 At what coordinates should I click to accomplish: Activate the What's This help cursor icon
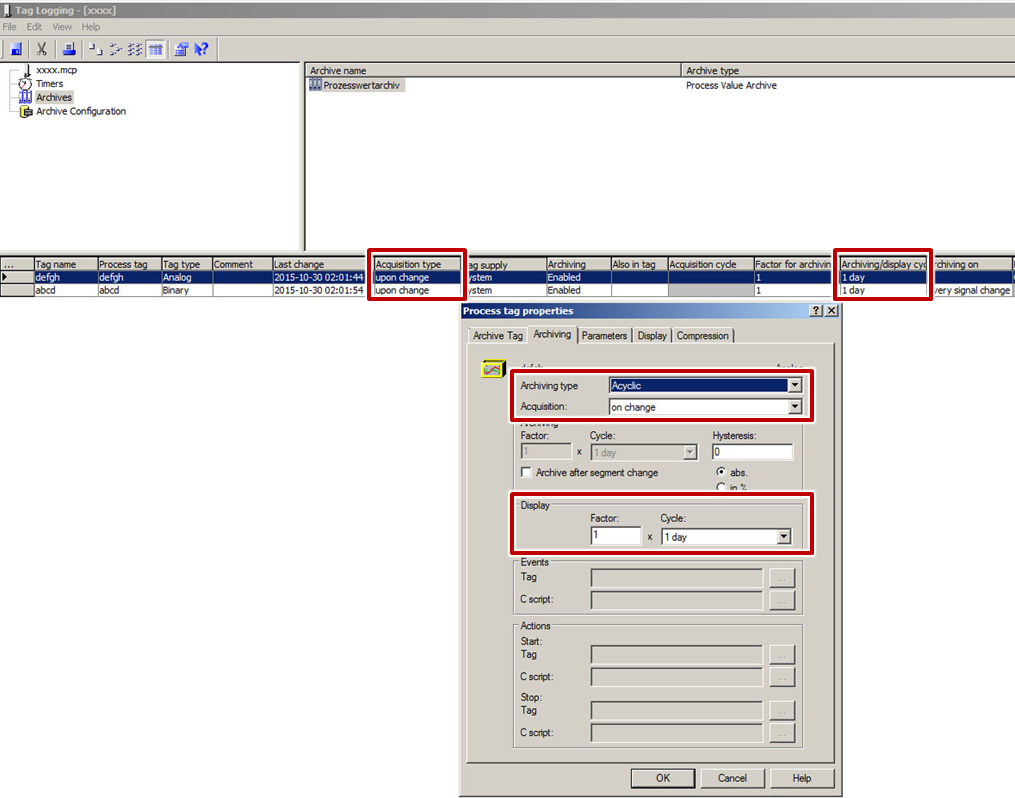(202, 49)
